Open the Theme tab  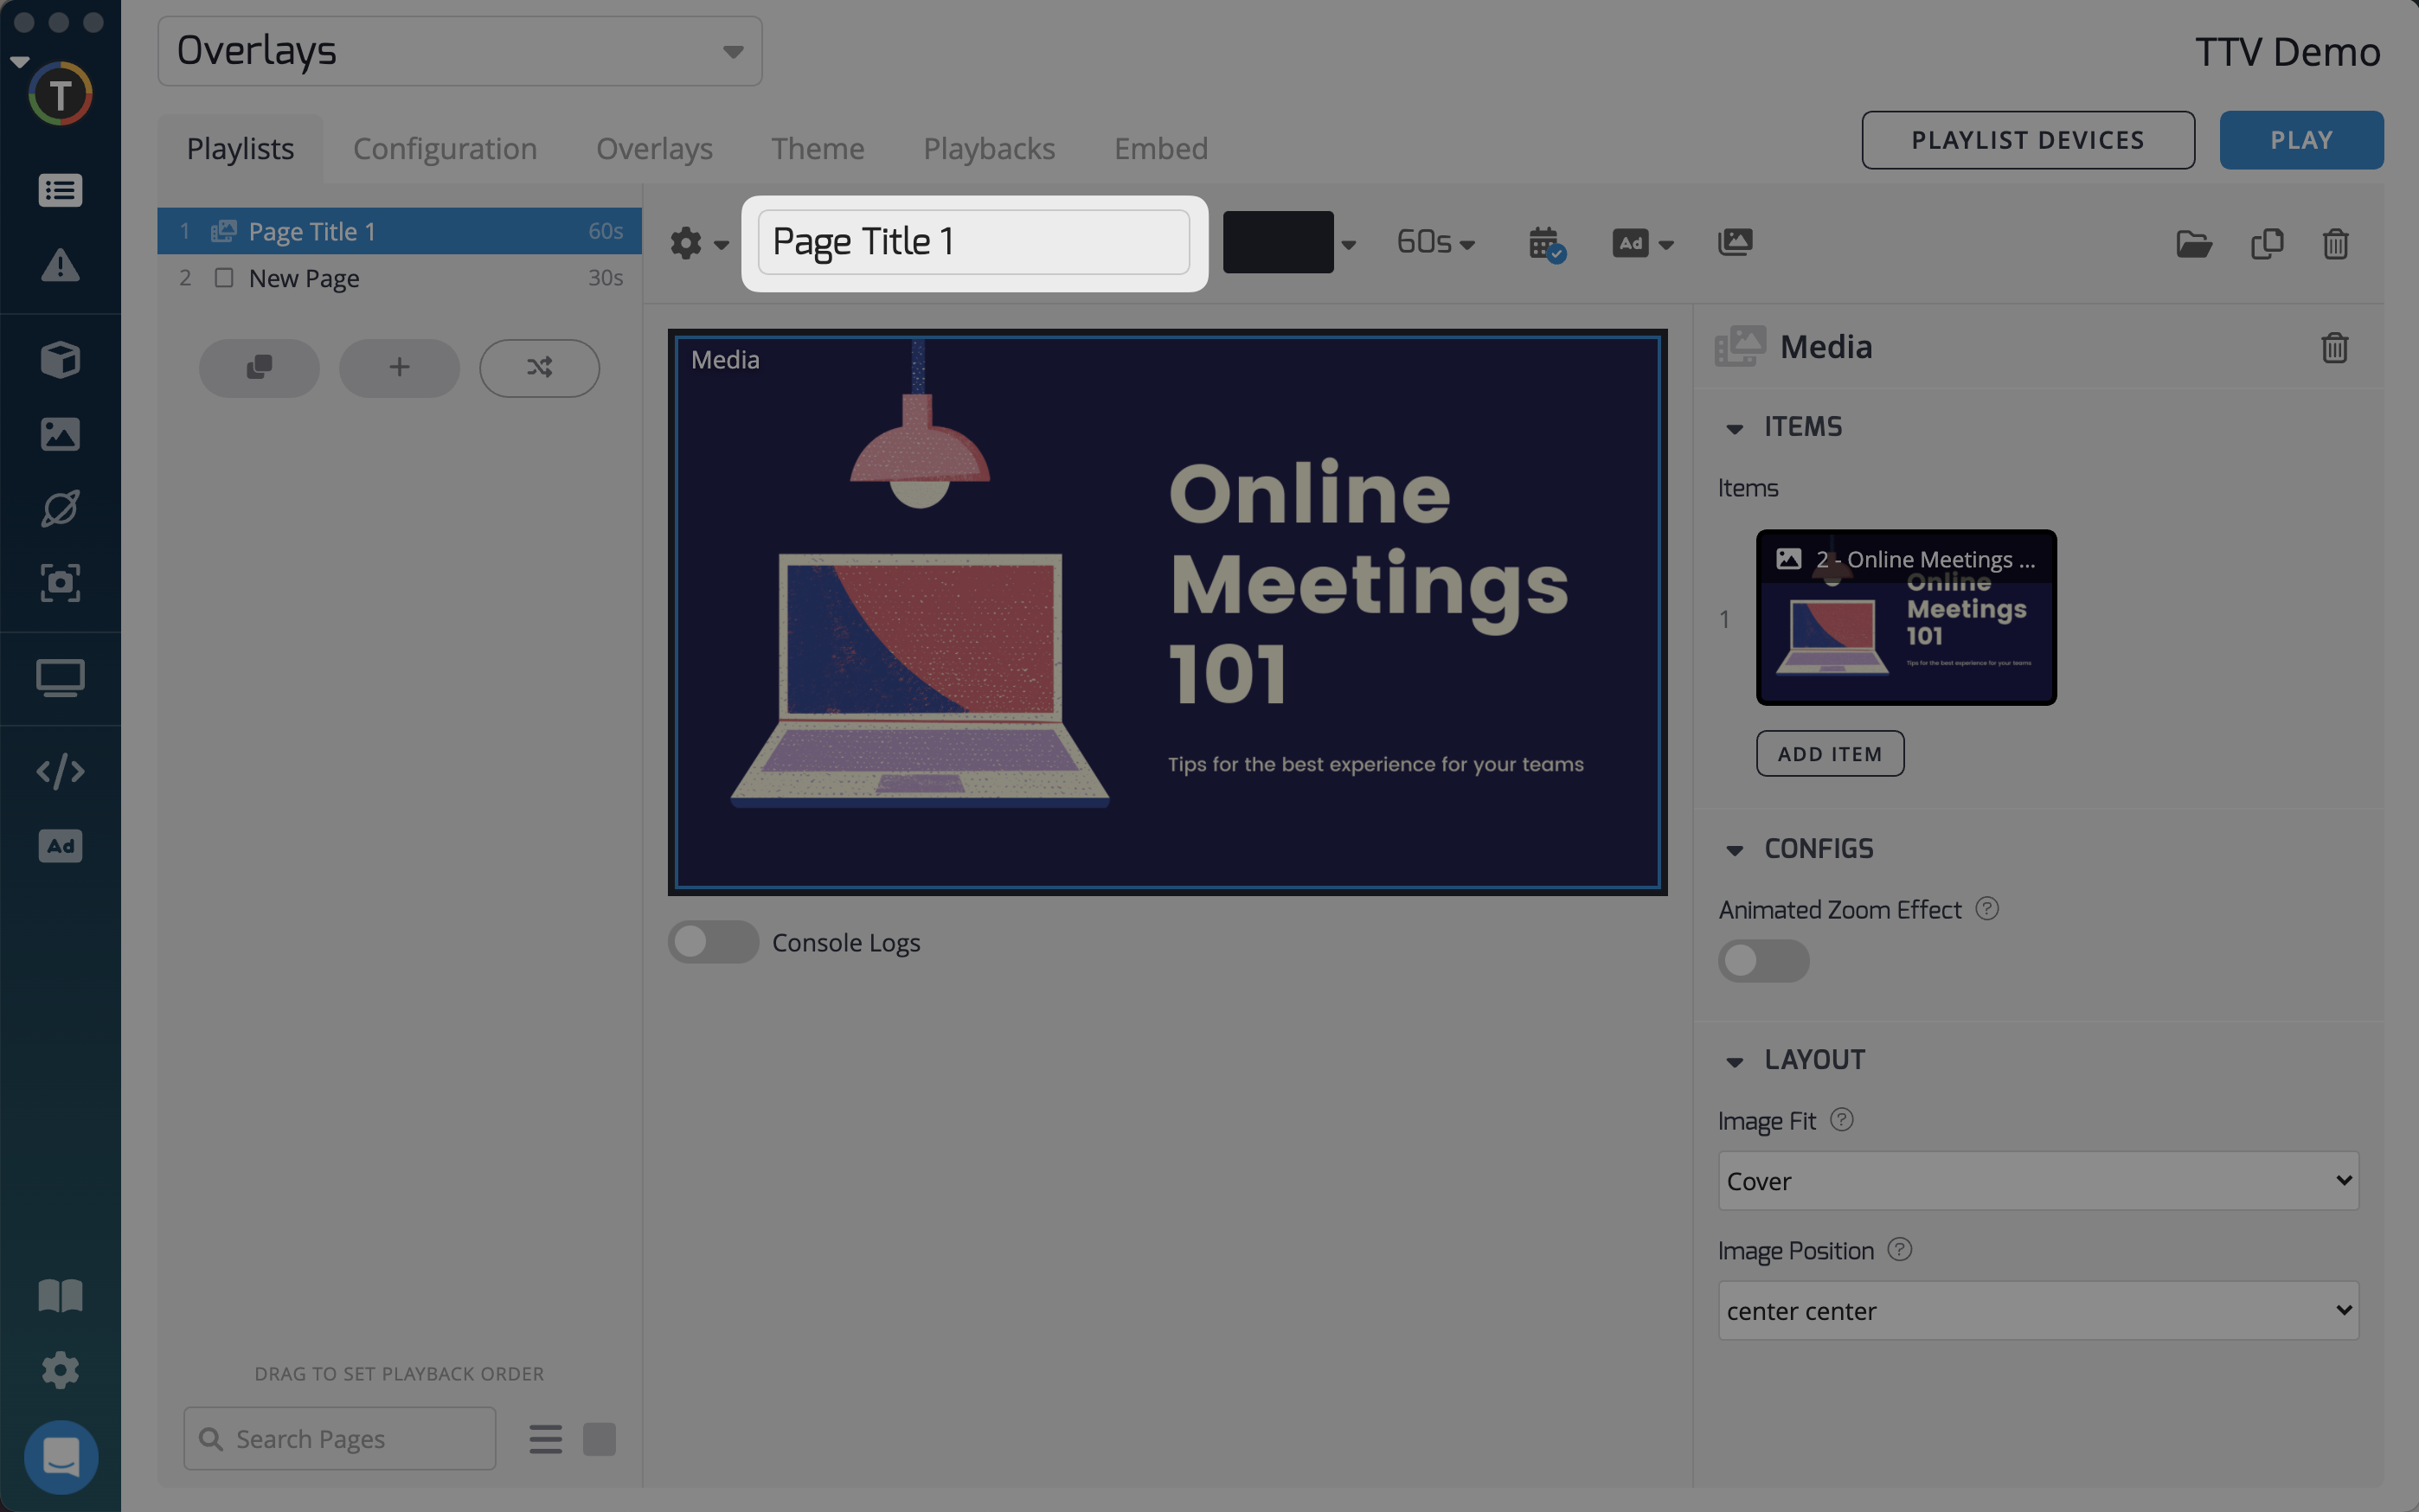[817, 149]
